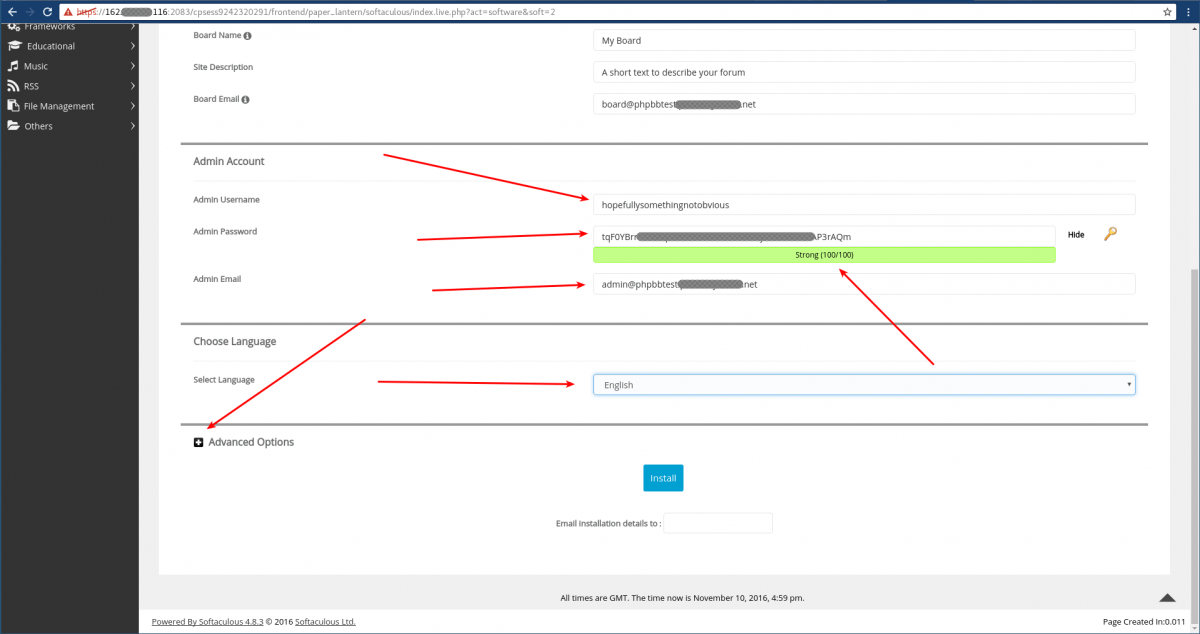Click the Select Language label

click(x=224, y=379)
